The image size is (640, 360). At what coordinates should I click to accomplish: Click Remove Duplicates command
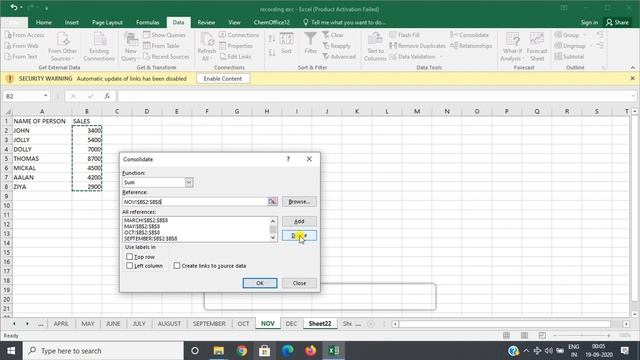pos(417,46)
